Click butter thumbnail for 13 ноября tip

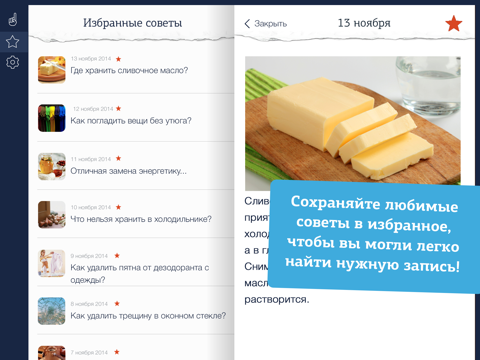click(51, 70)
